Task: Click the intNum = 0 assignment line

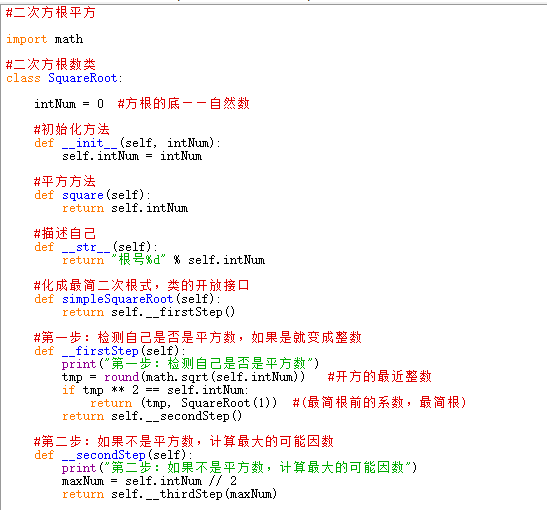Action: click(69, 104)
